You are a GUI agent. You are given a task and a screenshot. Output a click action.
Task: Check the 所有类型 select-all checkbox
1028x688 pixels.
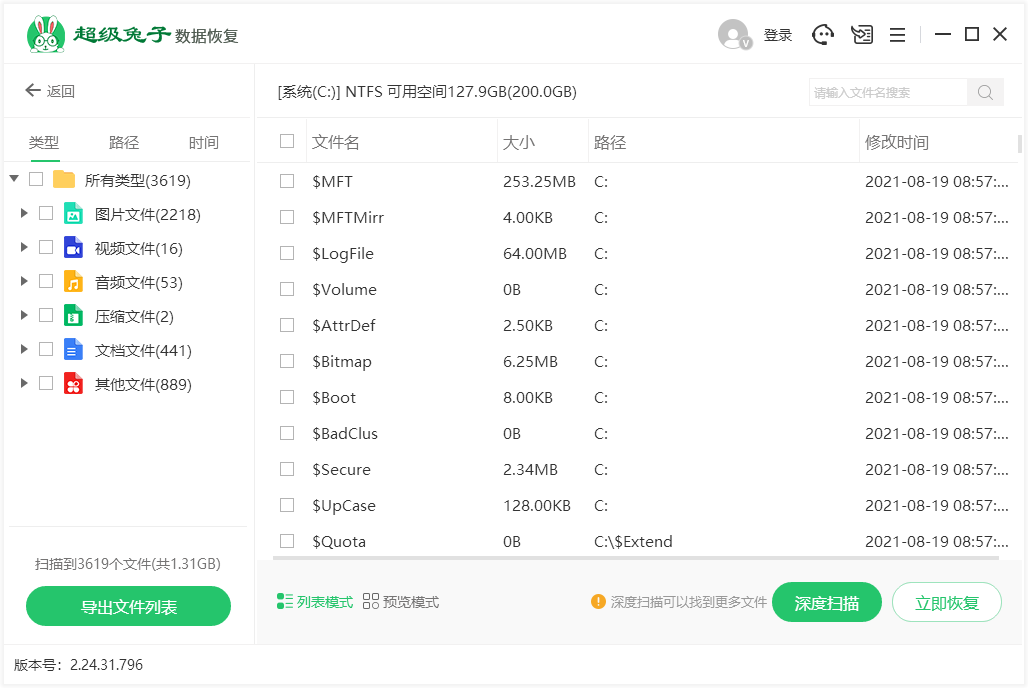point(37,179)
